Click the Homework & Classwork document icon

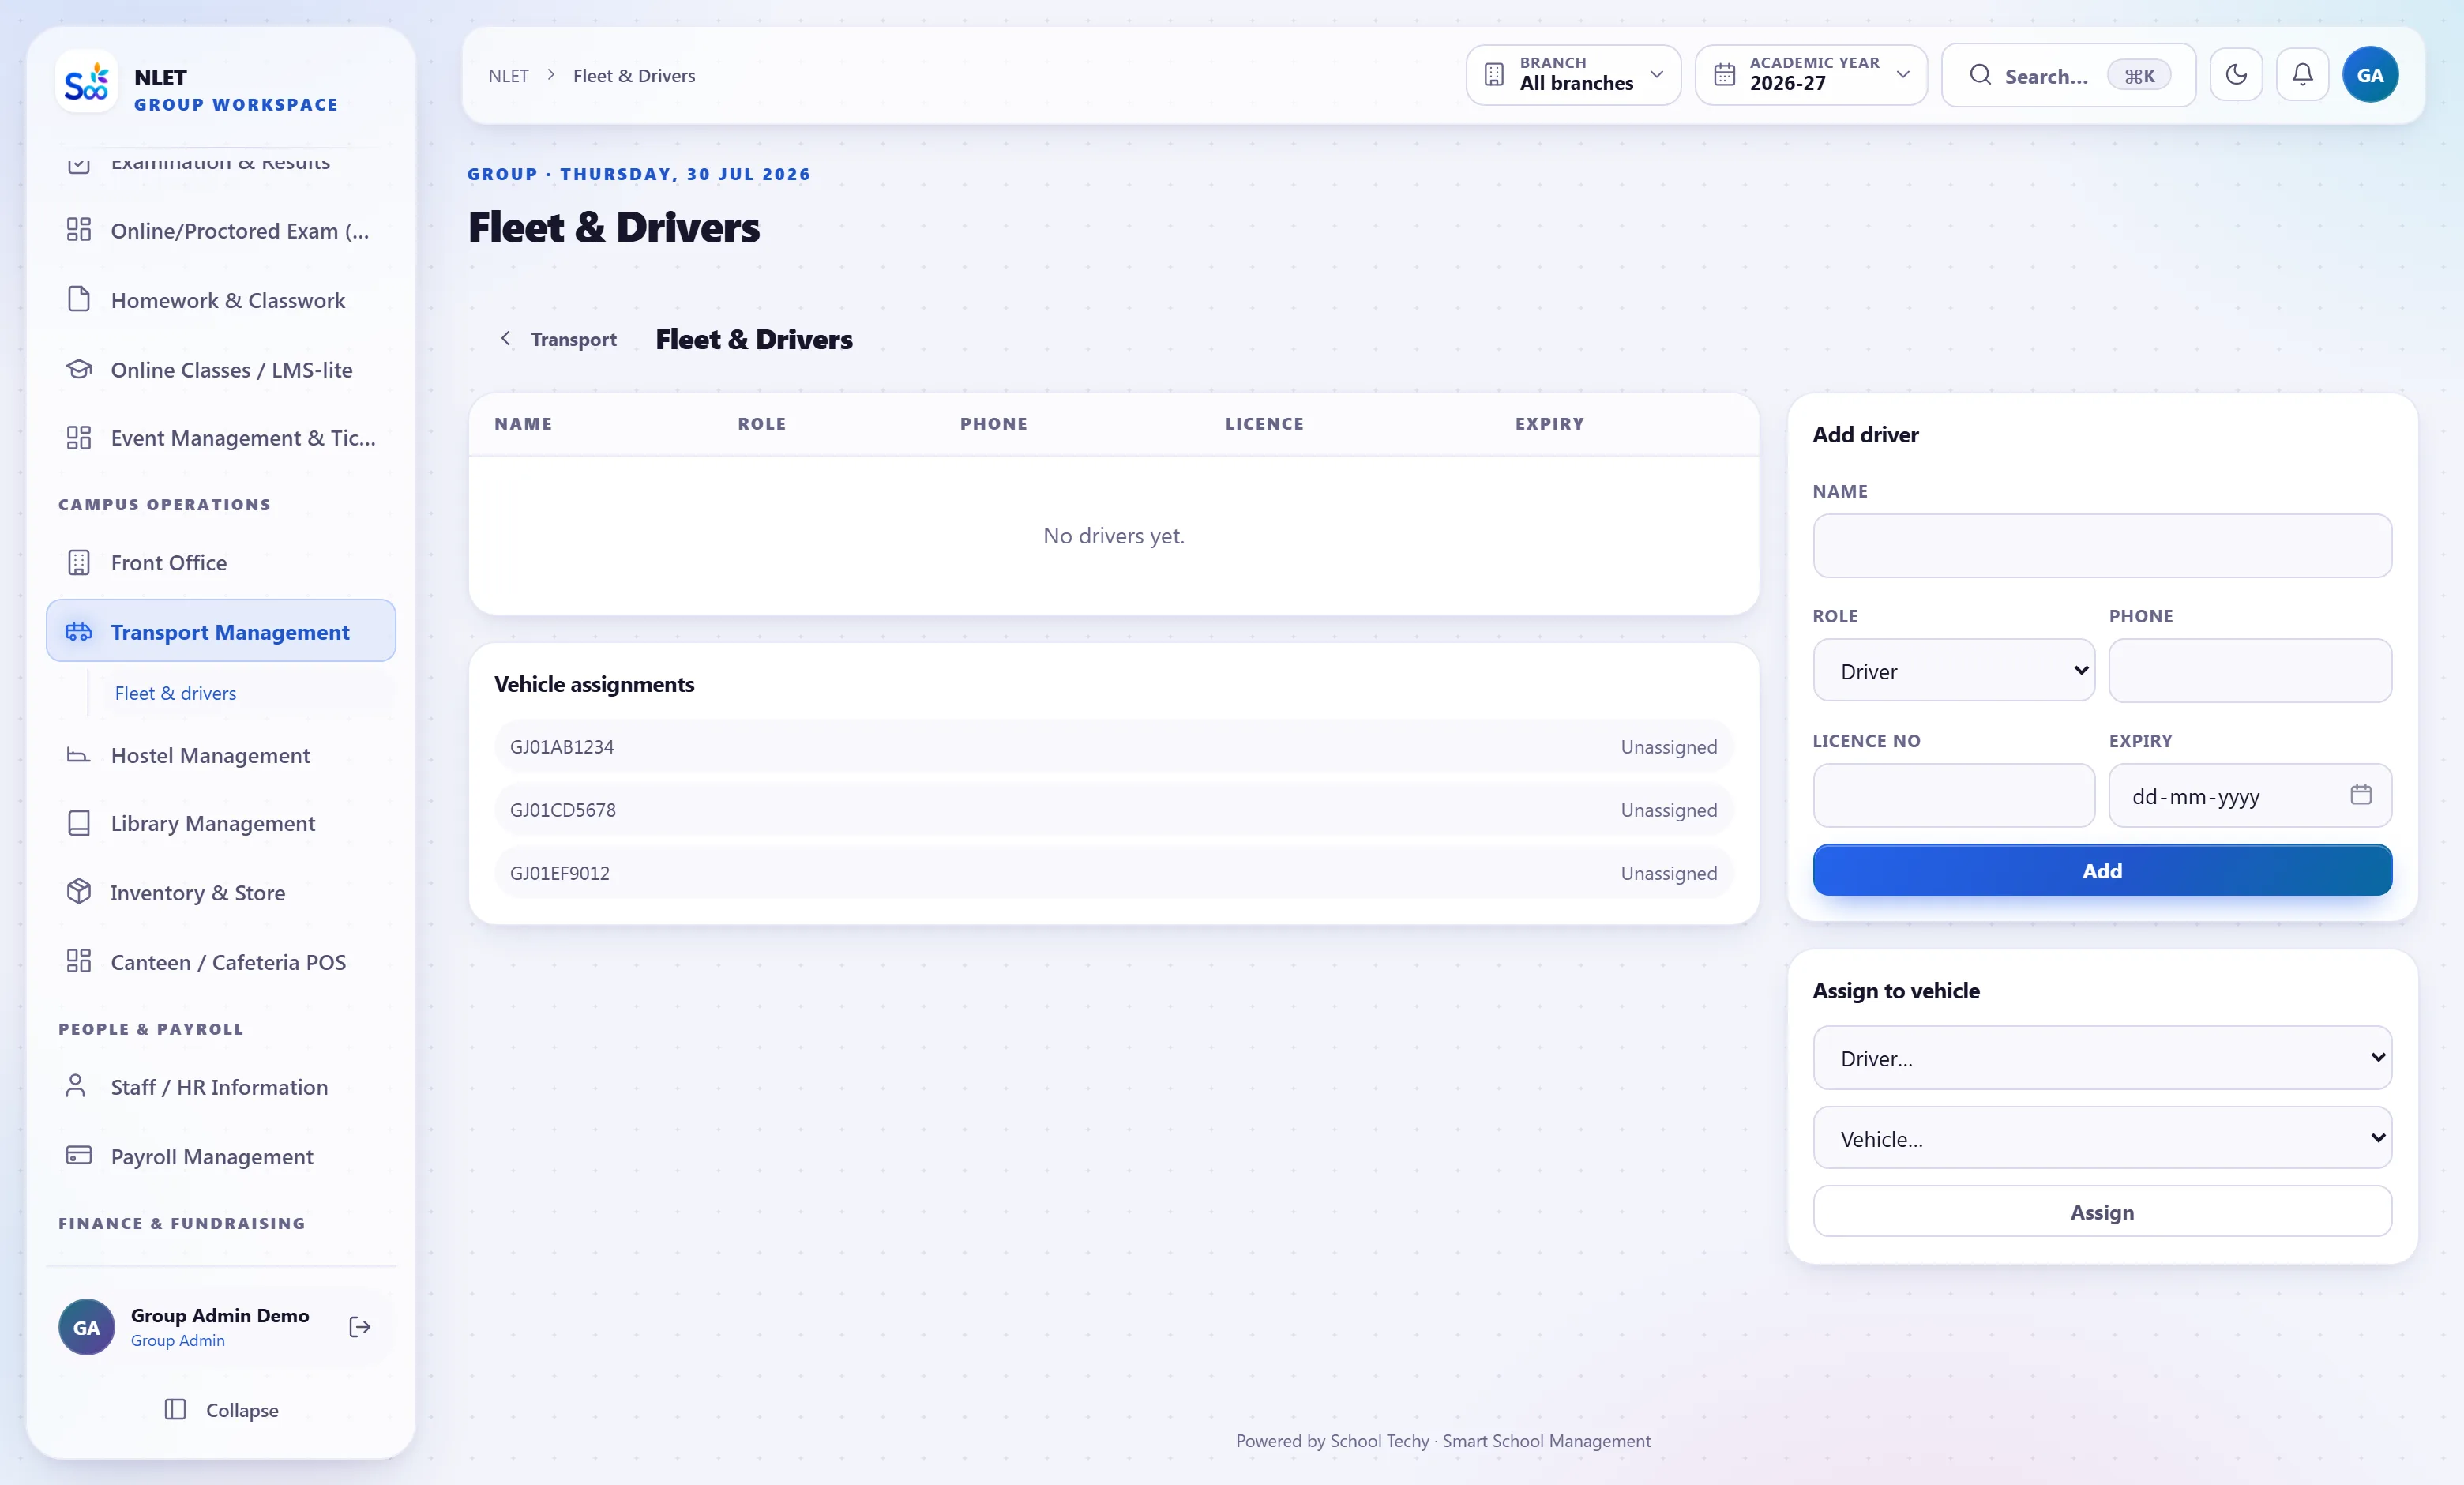tap(79, 300)
